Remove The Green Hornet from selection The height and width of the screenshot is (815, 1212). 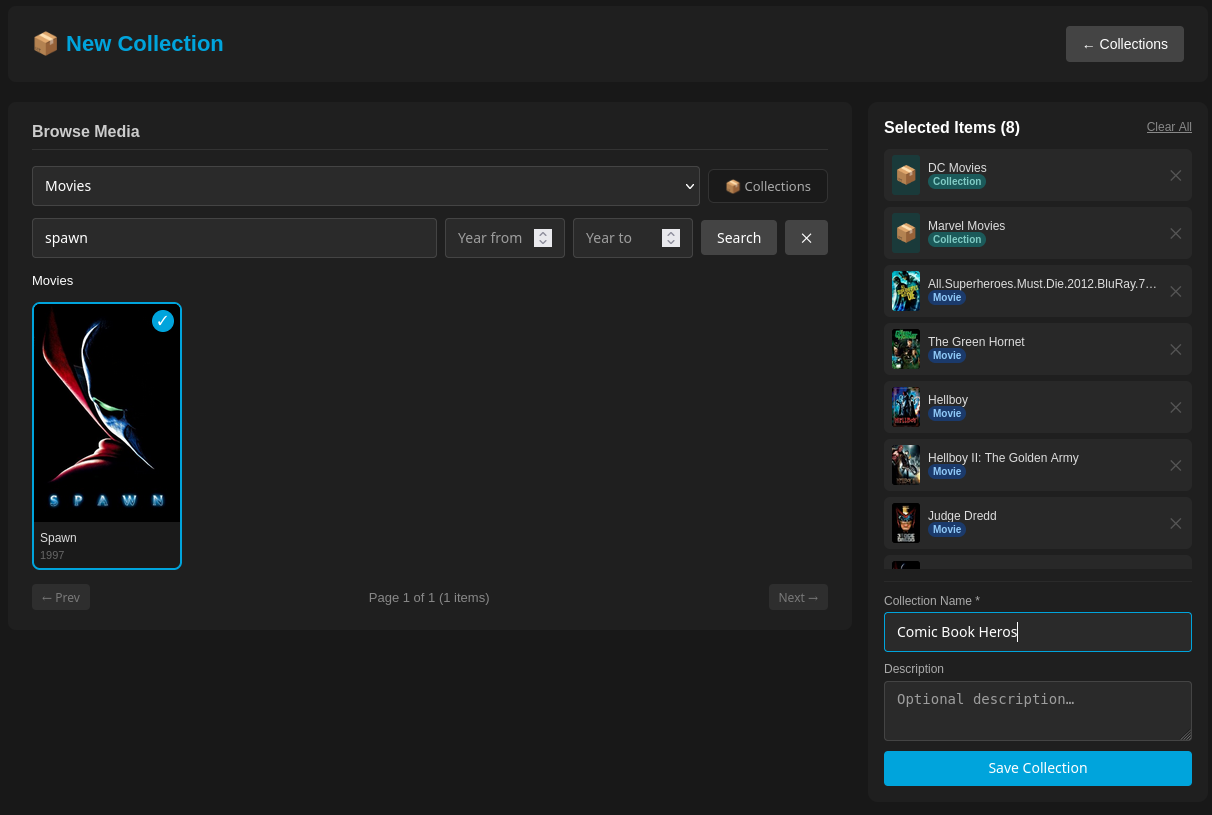click(1176, 349)
